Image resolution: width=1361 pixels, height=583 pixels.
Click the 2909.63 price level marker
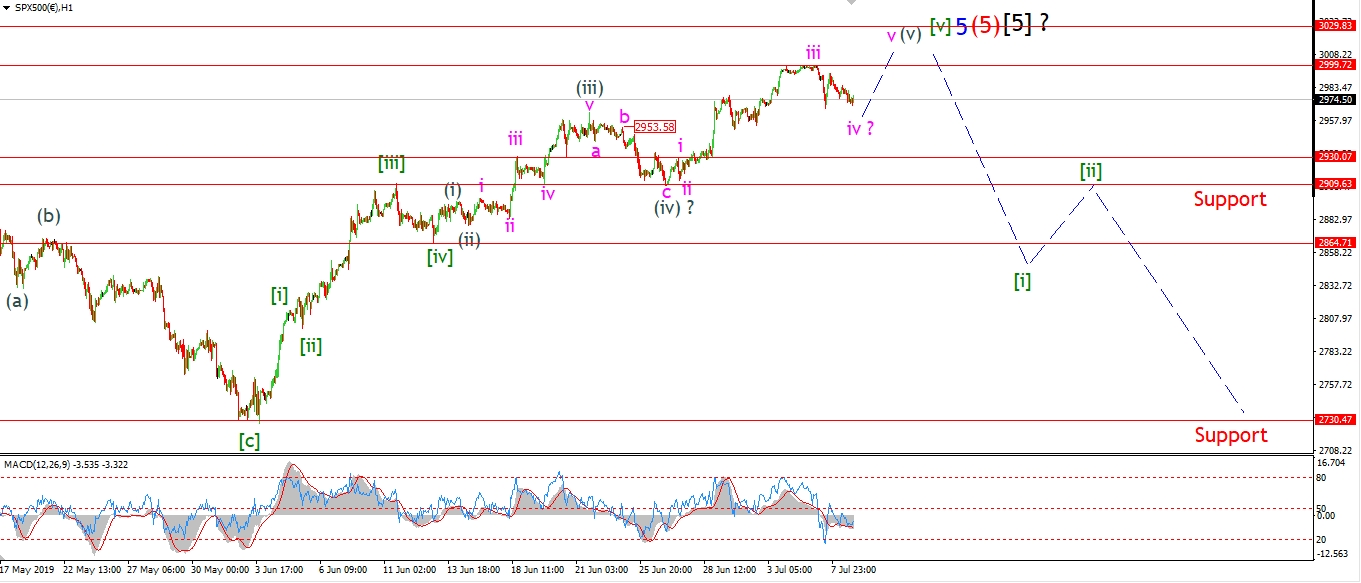coord(1337,184)
